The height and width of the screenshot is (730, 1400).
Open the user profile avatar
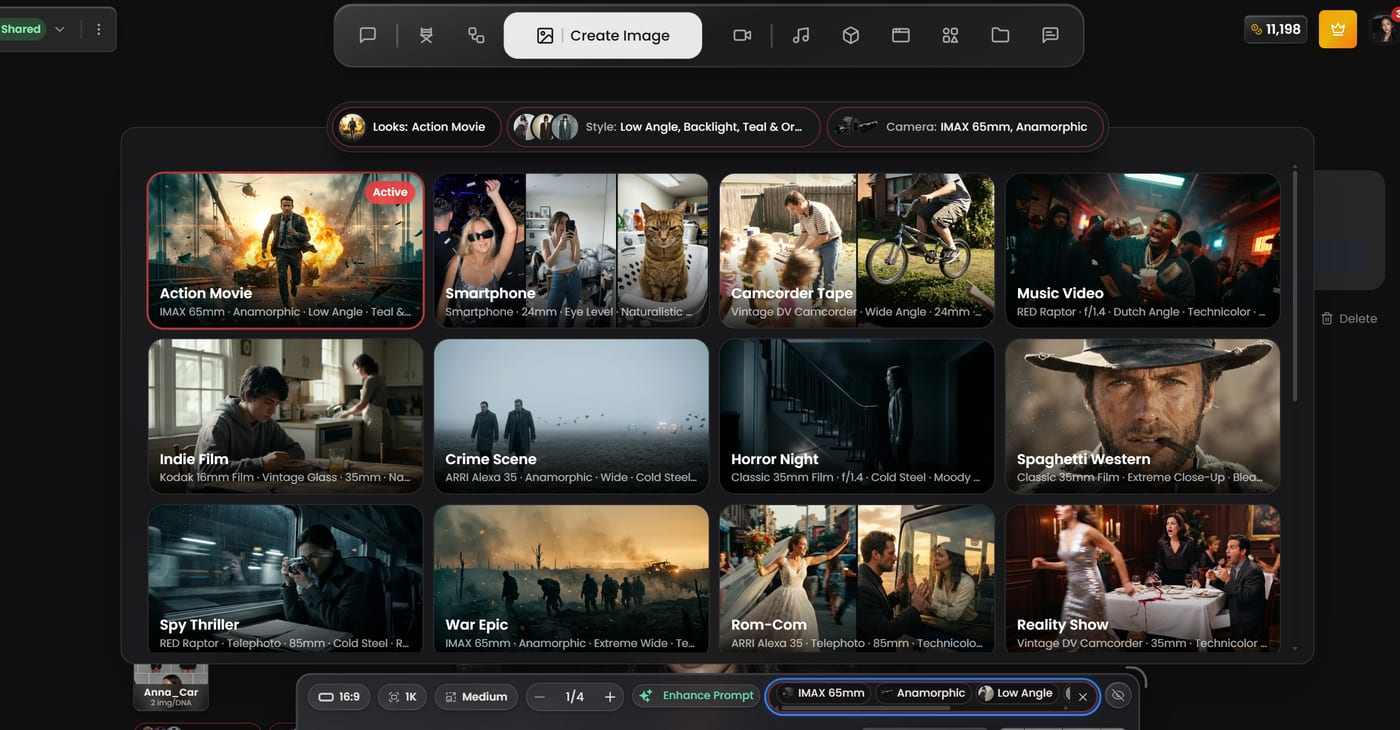tap(1385, 29)
